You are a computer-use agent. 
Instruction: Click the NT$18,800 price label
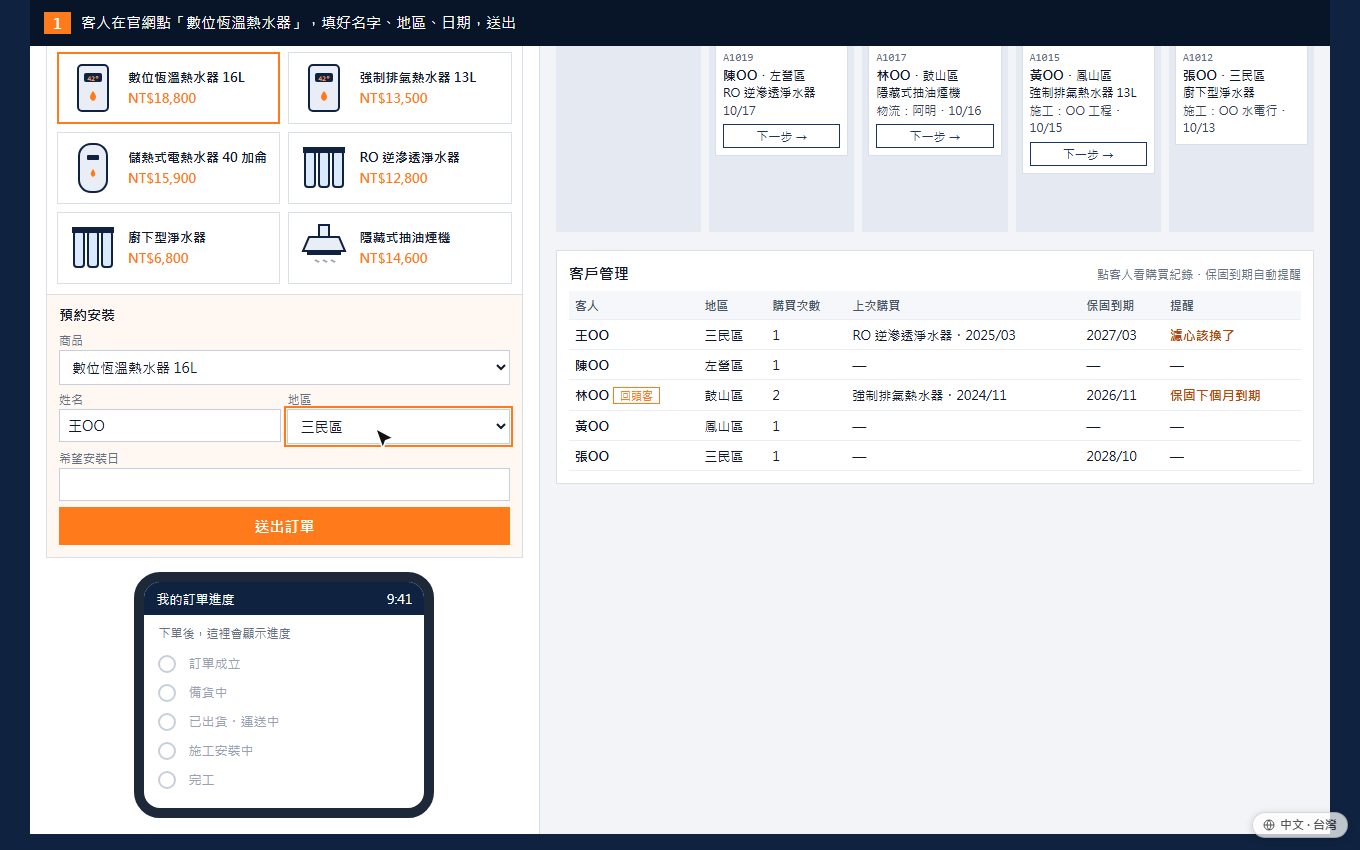162,98
